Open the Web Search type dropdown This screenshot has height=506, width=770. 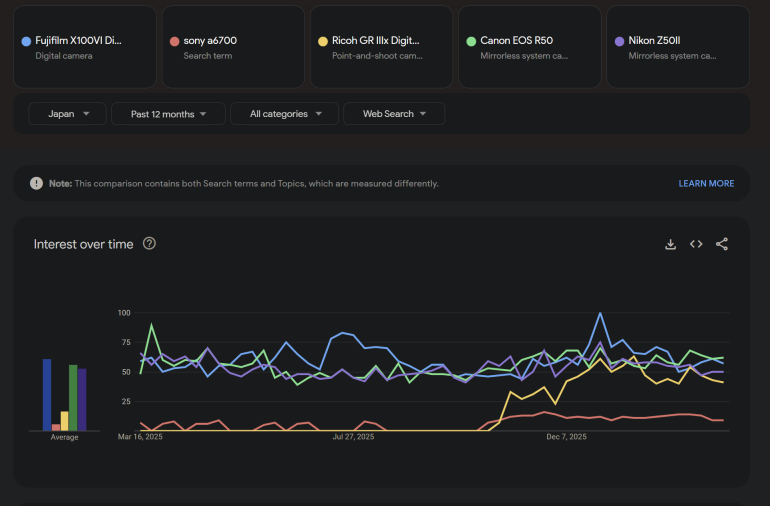[394, 114]
